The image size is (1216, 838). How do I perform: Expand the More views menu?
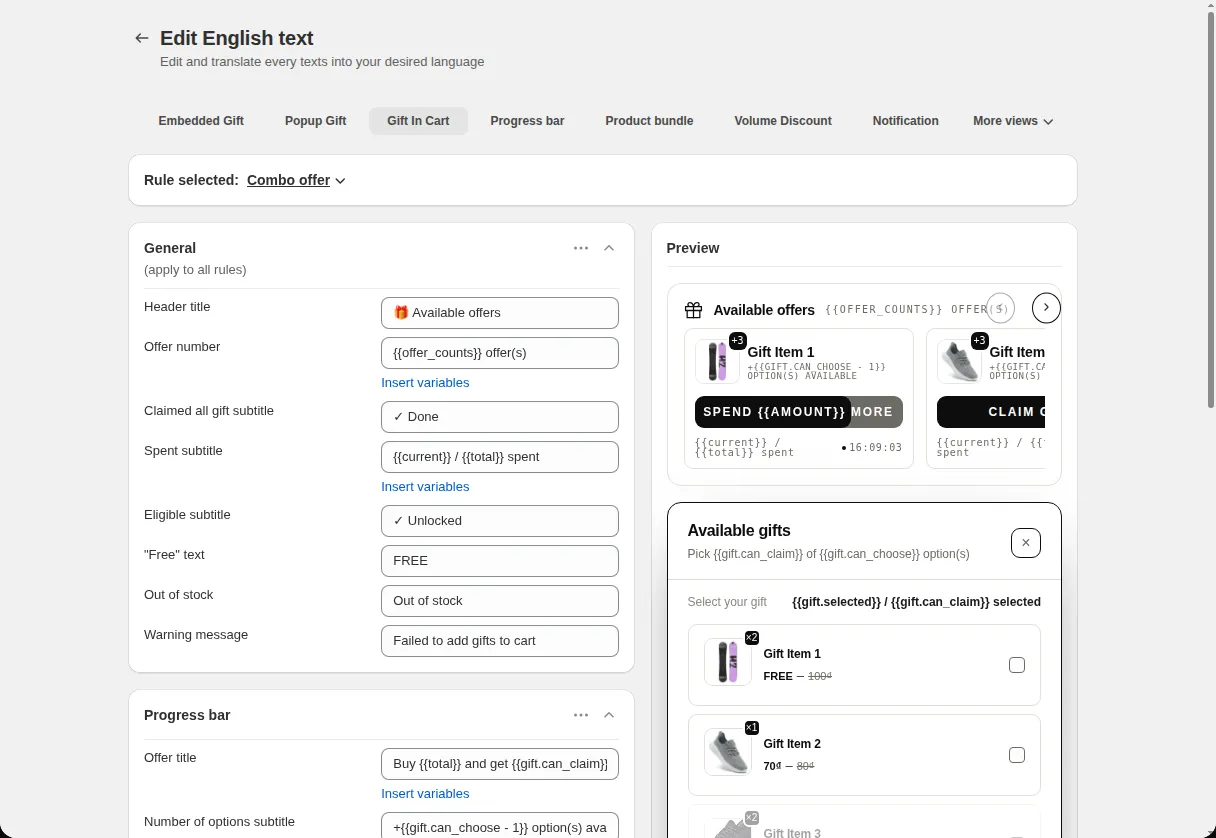pos(1013,121)
